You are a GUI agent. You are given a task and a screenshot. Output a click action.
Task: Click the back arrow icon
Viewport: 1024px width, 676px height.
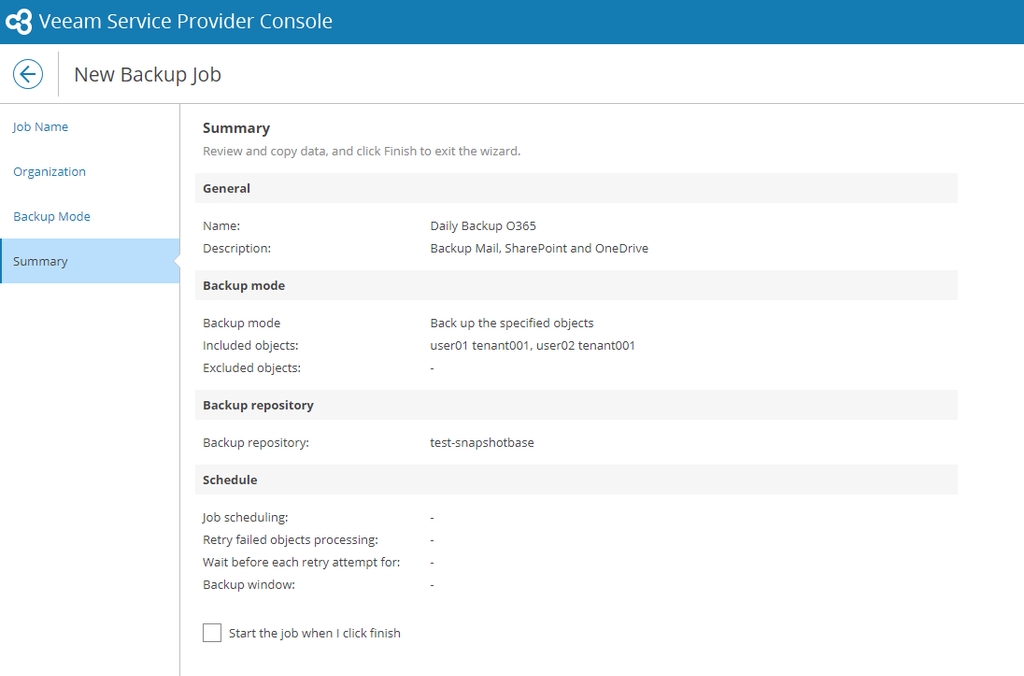point(28,74)
